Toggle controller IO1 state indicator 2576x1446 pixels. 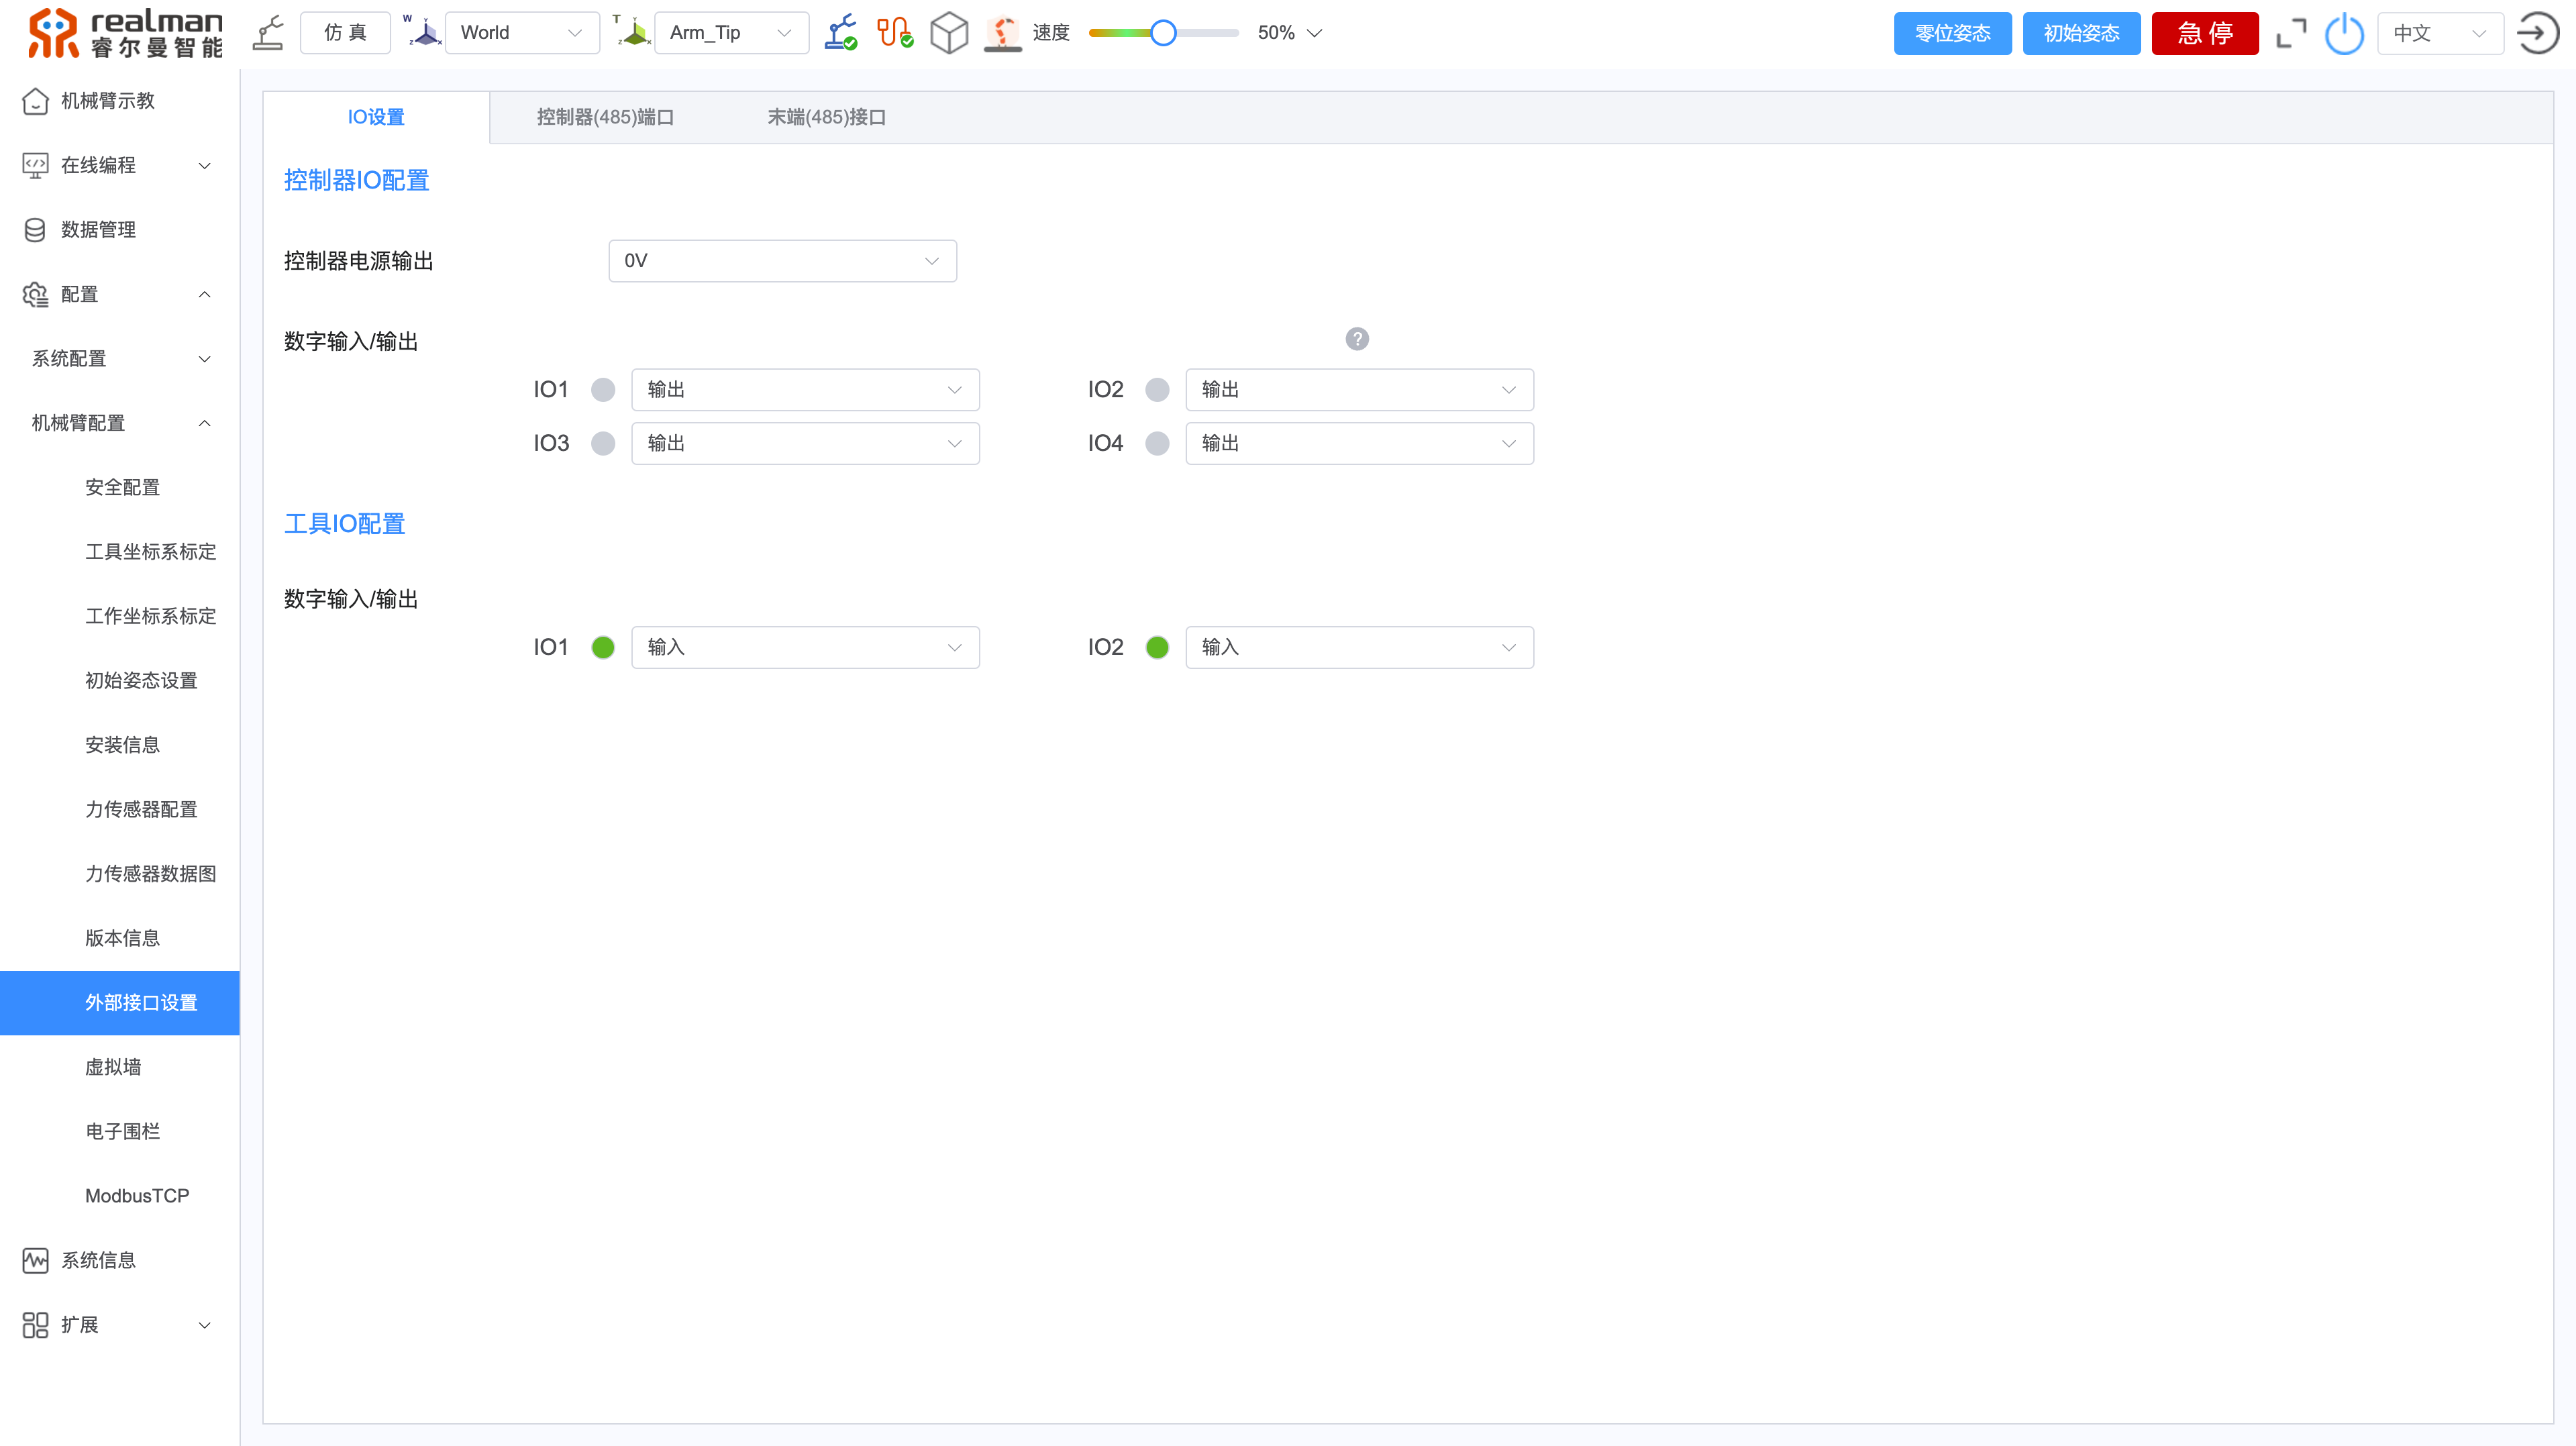point(603,390)
